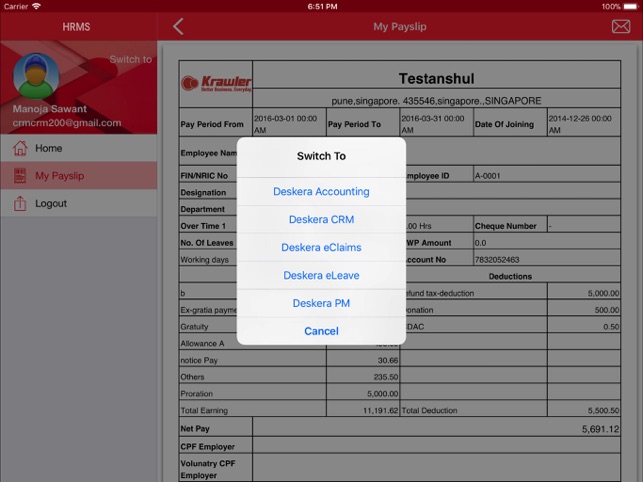Image resolution: width=643 pixels, height=482 pixels.
Task: Tap the My Payslip page title
Action: 400,27
